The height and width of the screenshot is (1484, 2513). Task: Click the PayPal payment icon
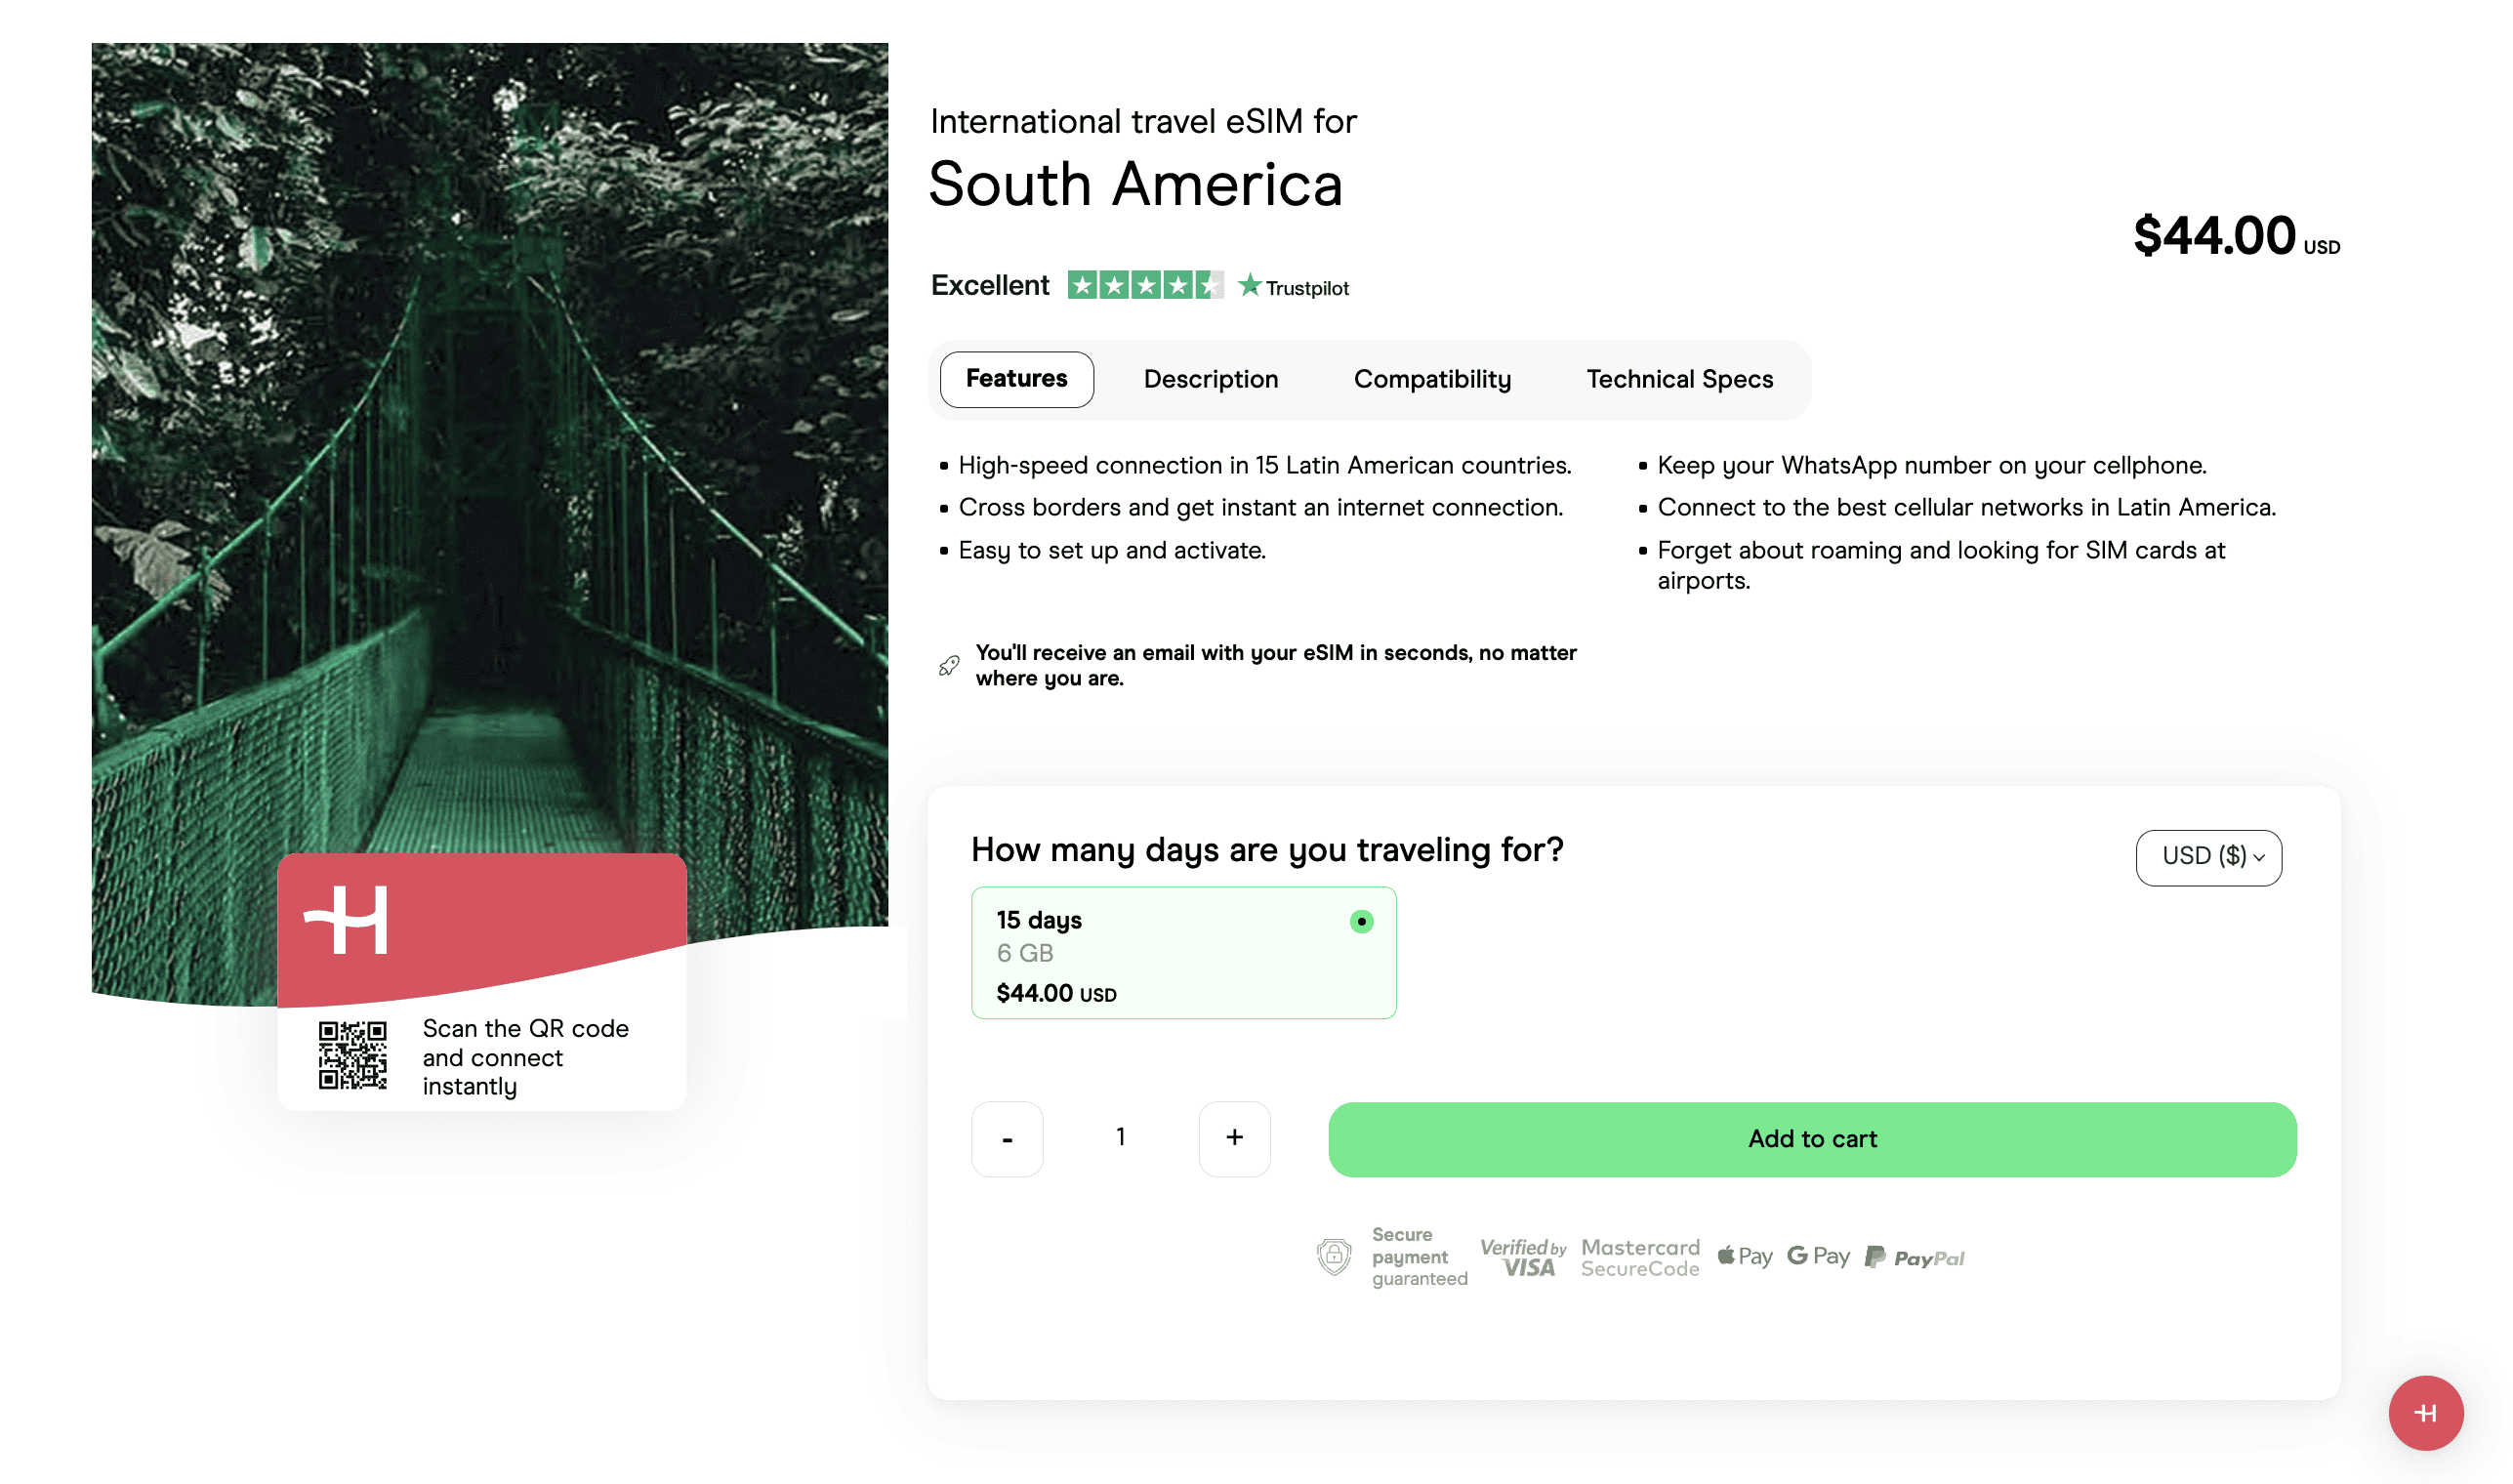(x=1914, y=1257)
